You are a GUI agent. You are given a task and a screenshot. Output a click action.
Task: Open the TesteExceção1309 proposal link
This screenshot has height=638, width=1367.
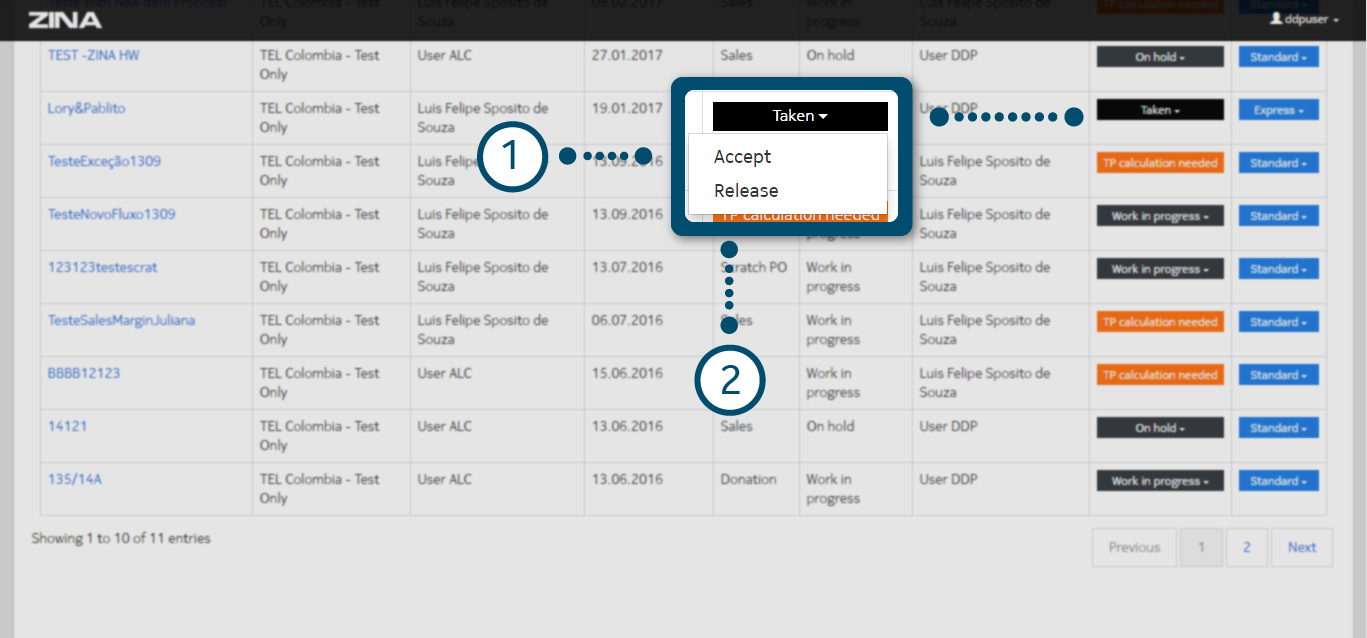pyautogui.click(x=104, y=161)
